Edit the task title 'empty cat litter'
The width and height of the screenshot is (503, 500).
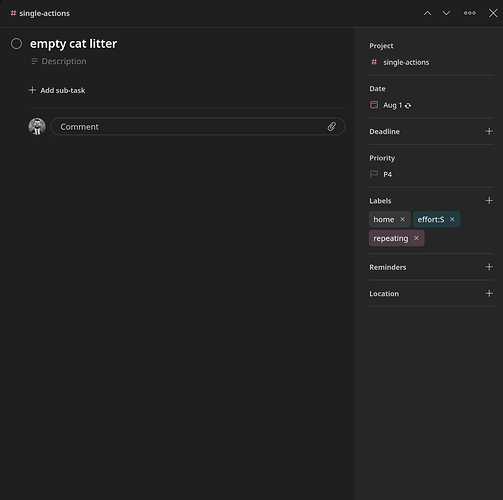73,44
